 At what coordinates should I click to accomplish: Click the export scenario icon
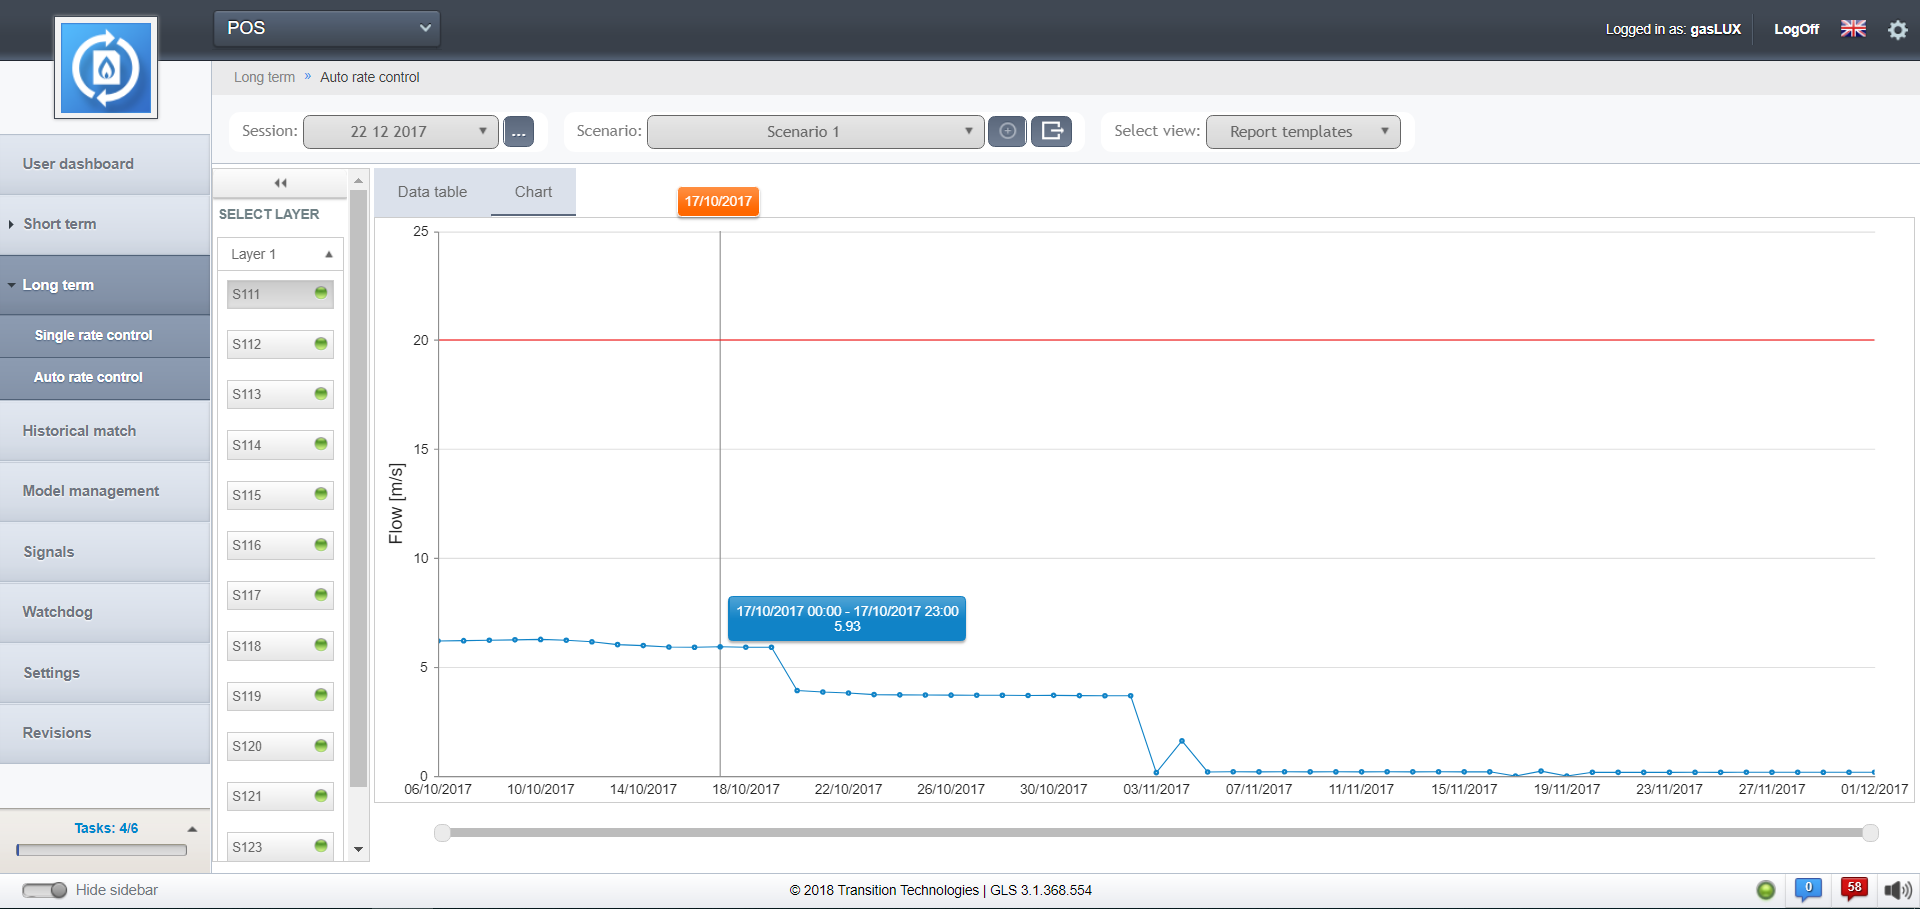(1051, 131)
